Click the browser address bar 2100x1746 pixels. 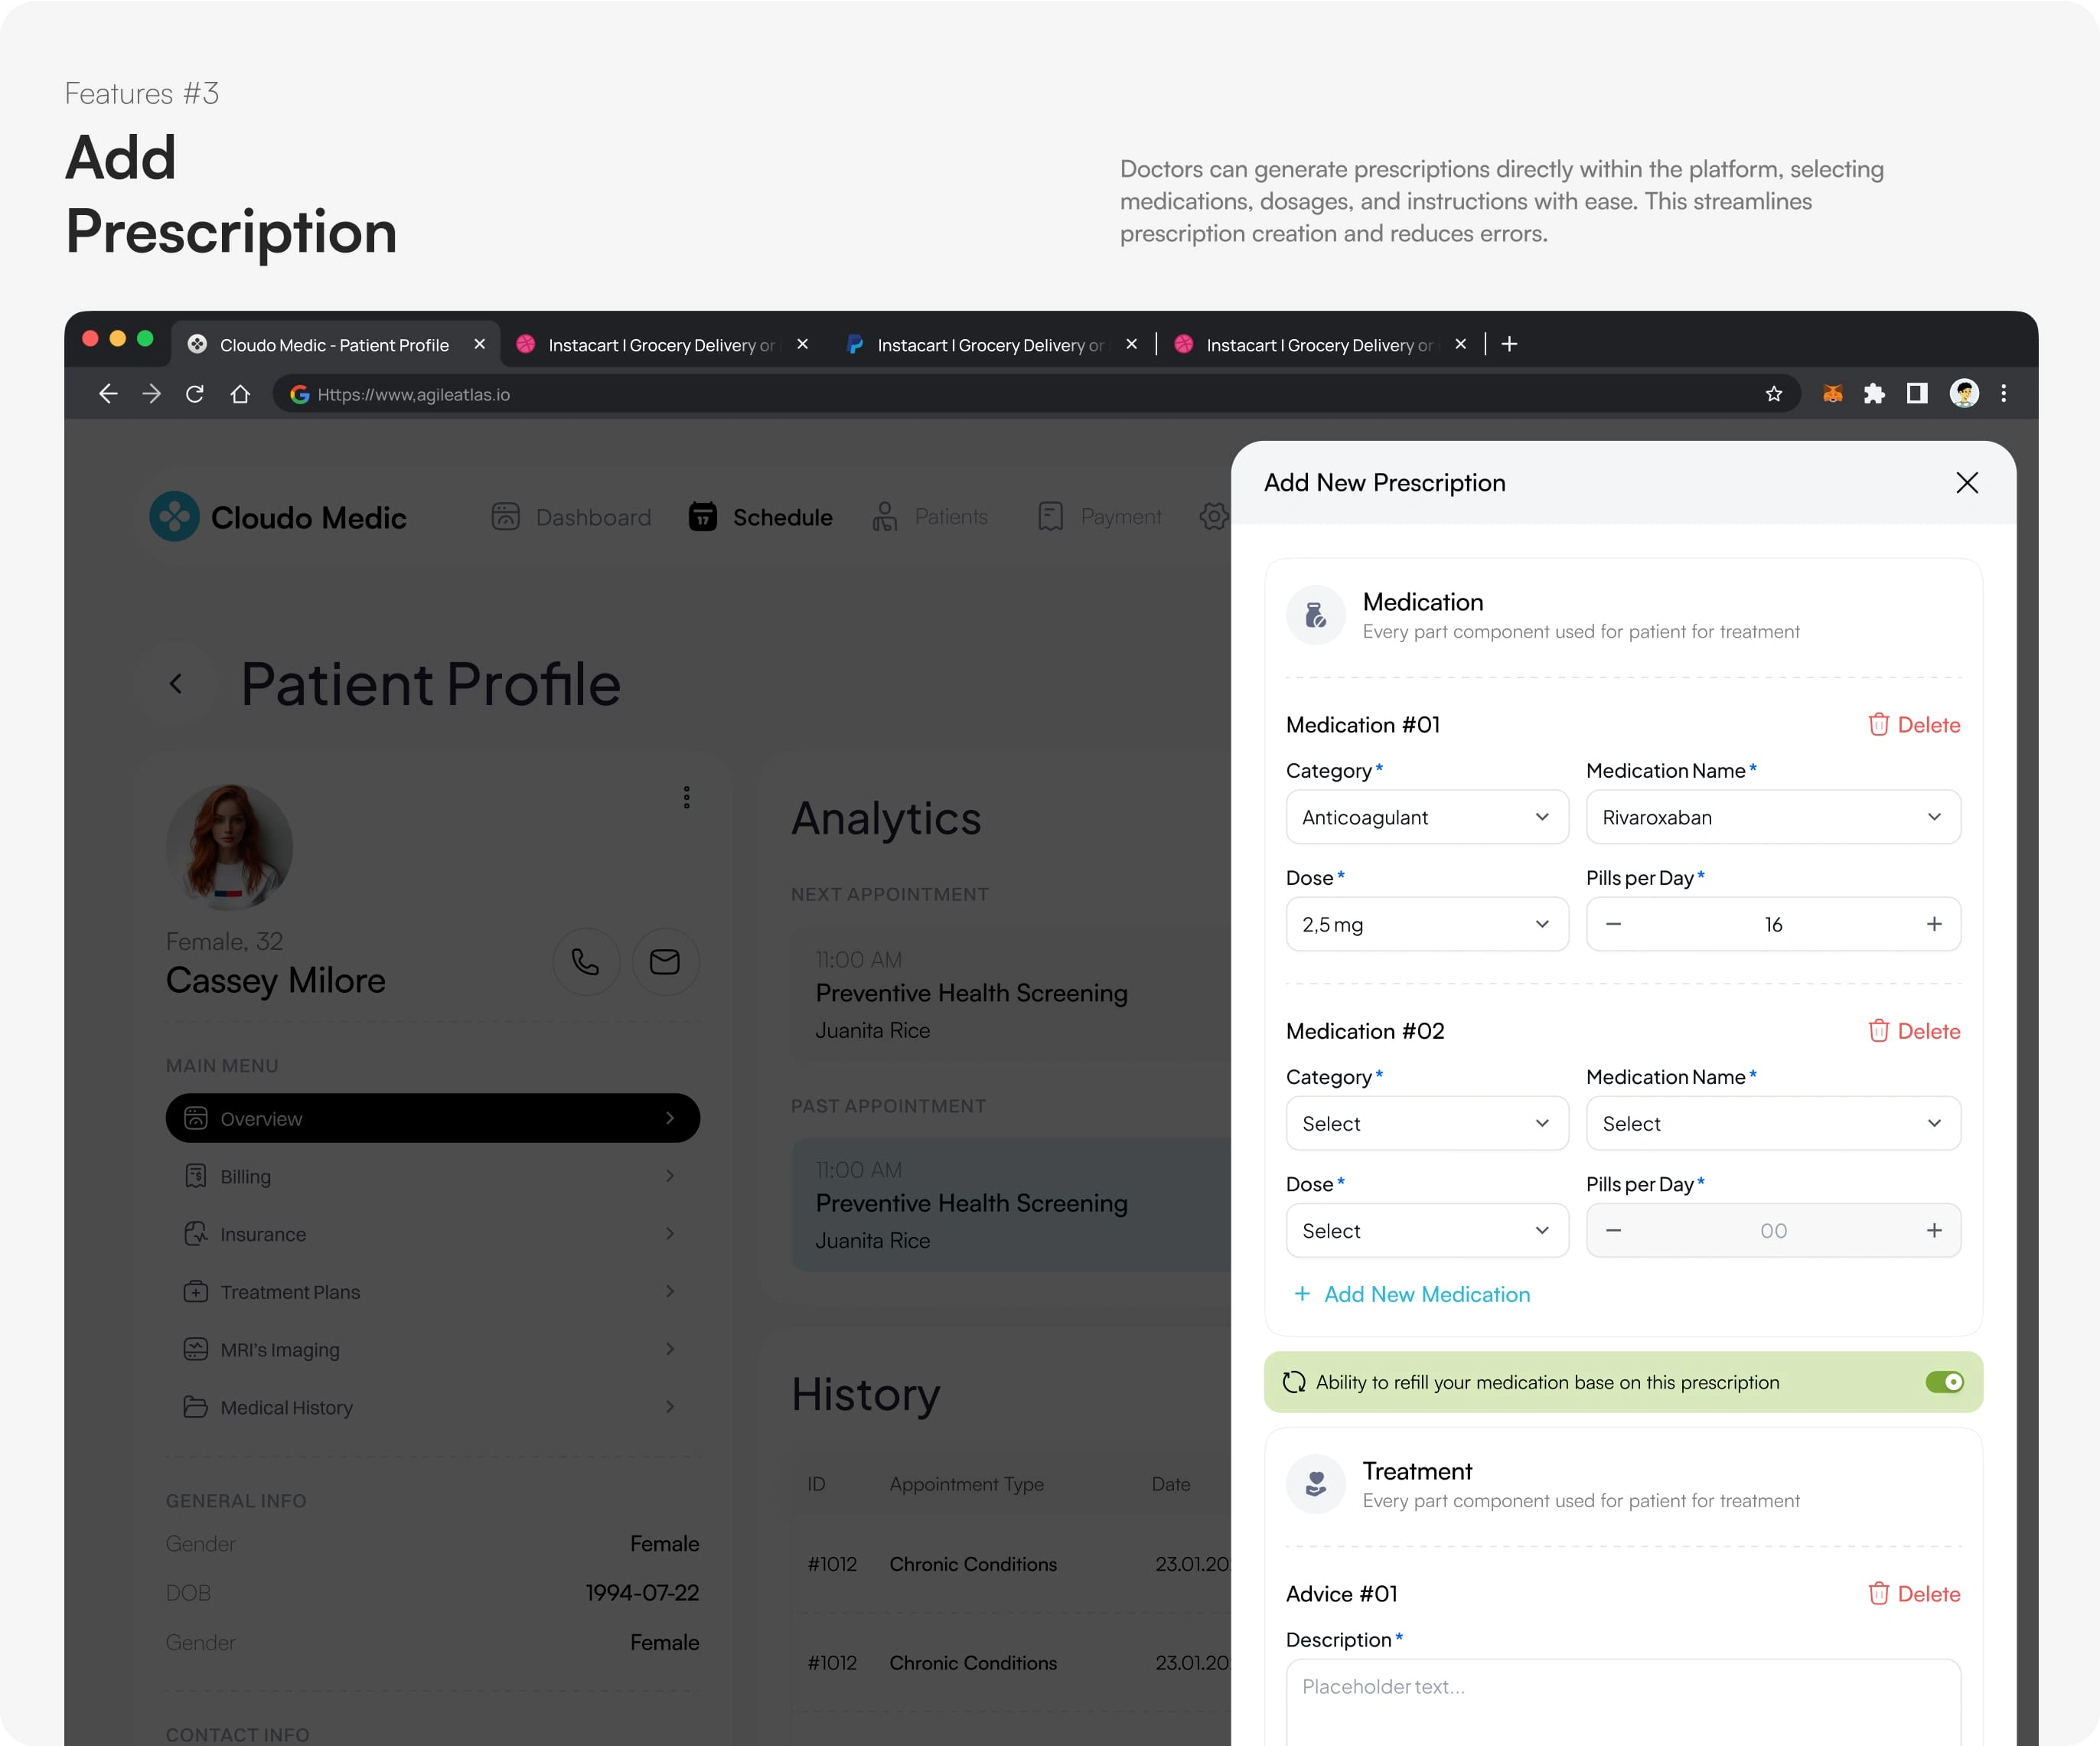point(1036,394)
